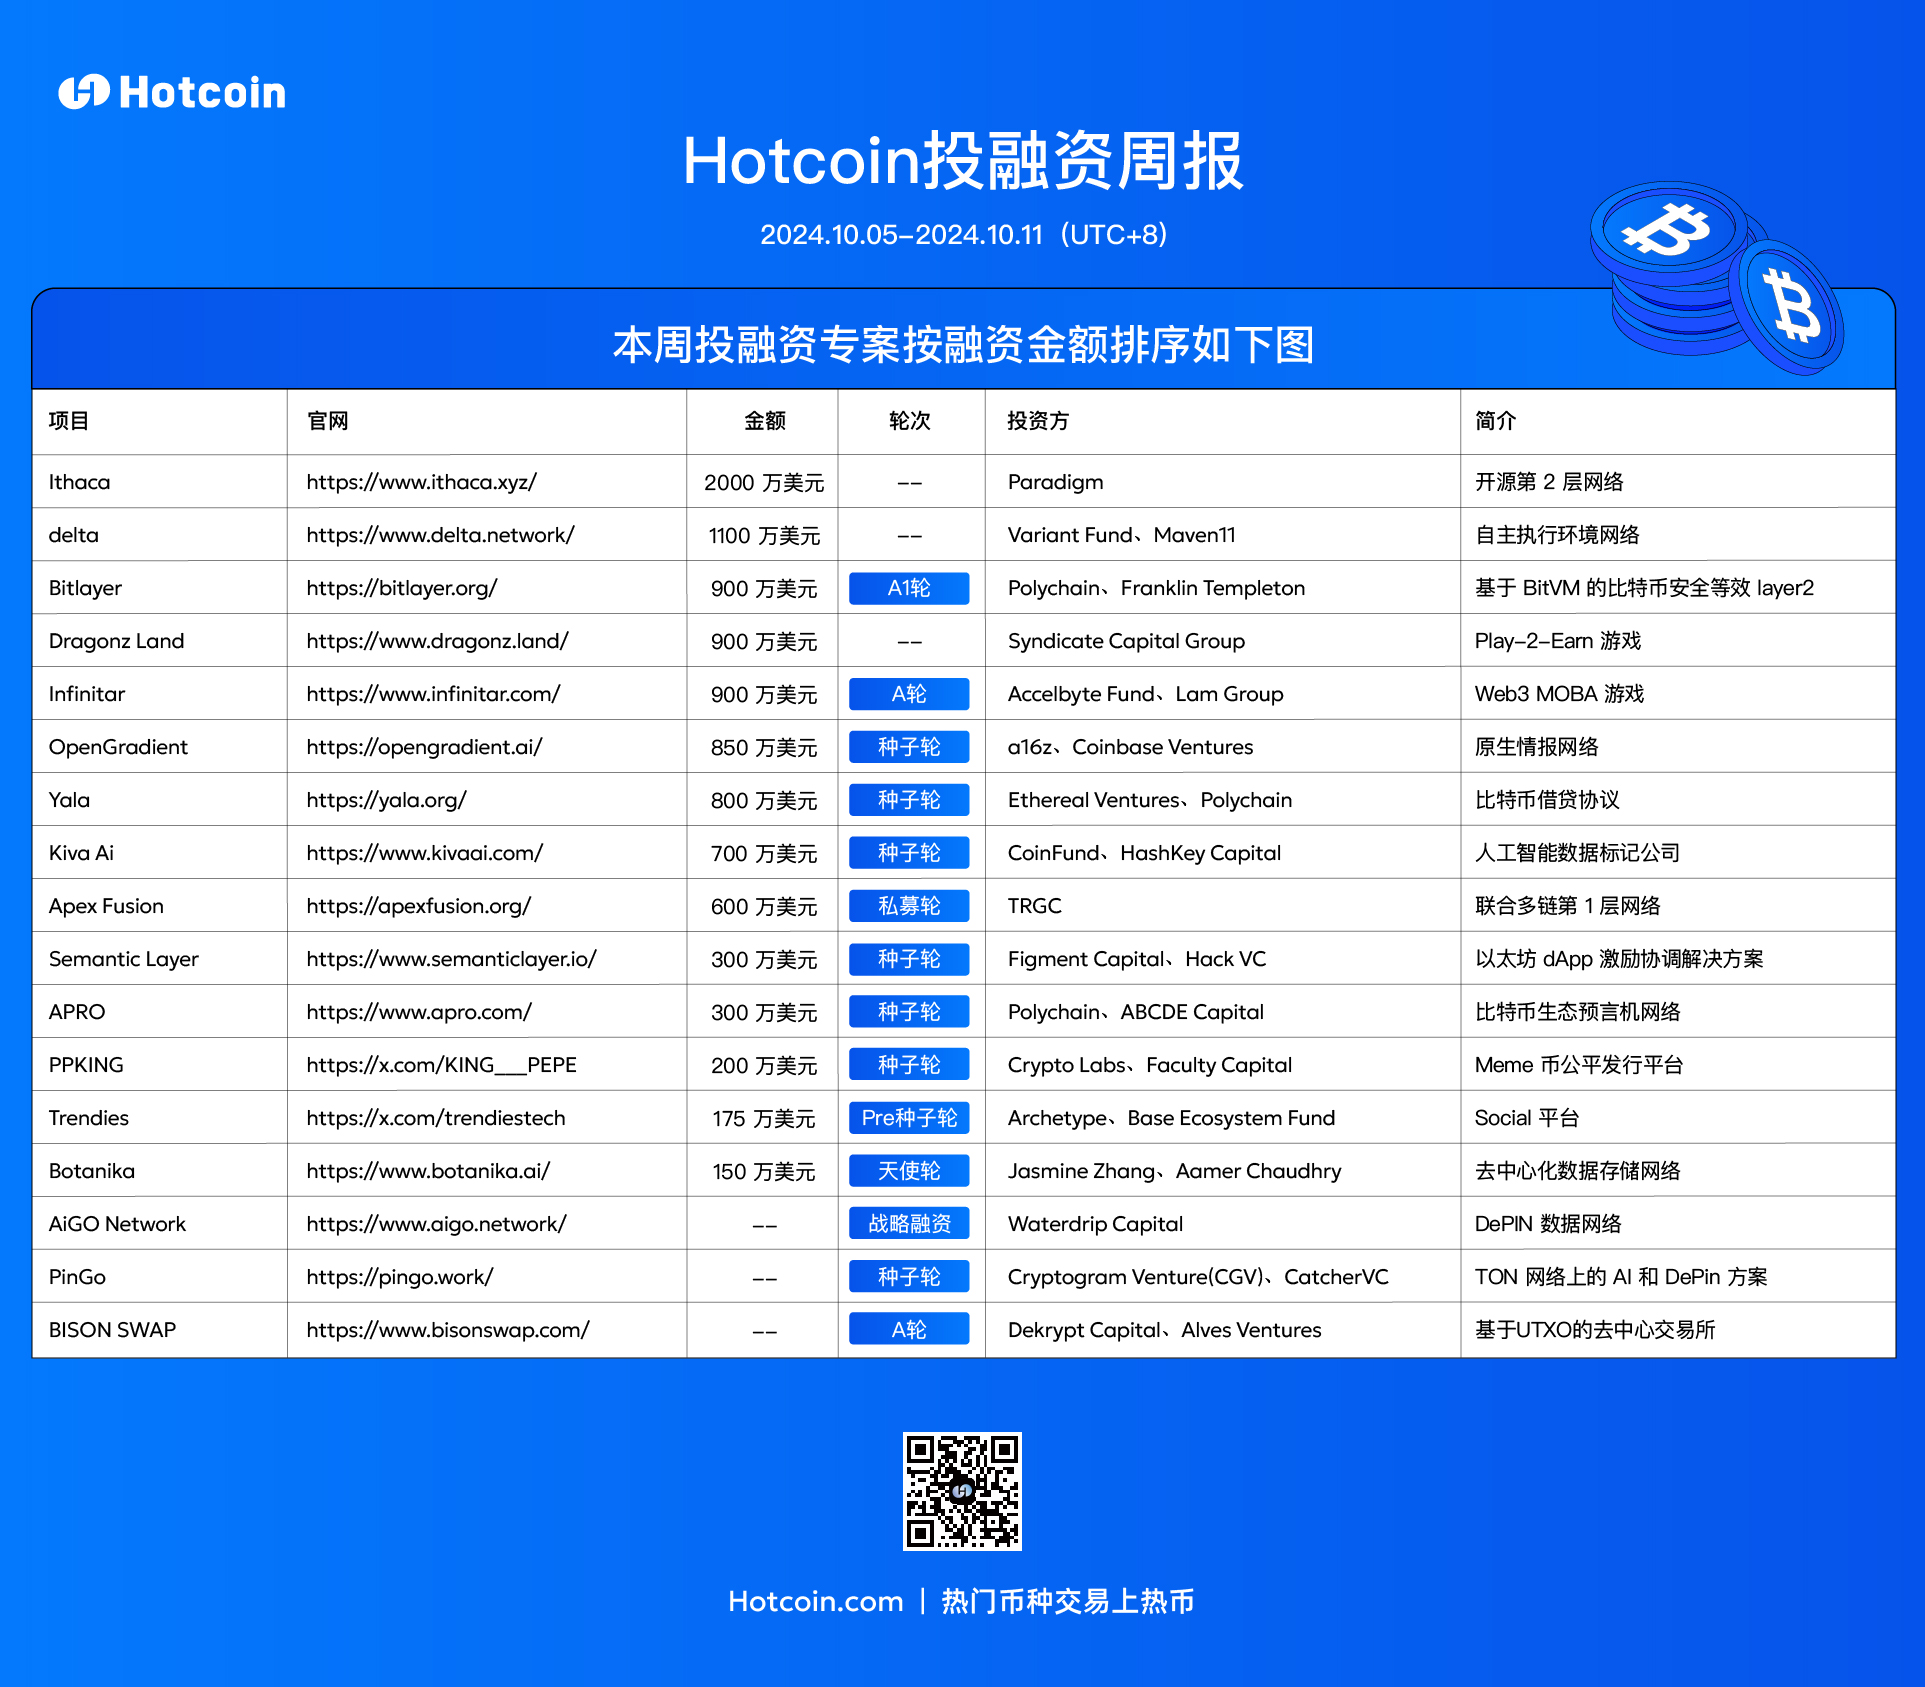
Task: Click the A轮 badge in BISON SWAP row
Action: tap(909, 1330)
